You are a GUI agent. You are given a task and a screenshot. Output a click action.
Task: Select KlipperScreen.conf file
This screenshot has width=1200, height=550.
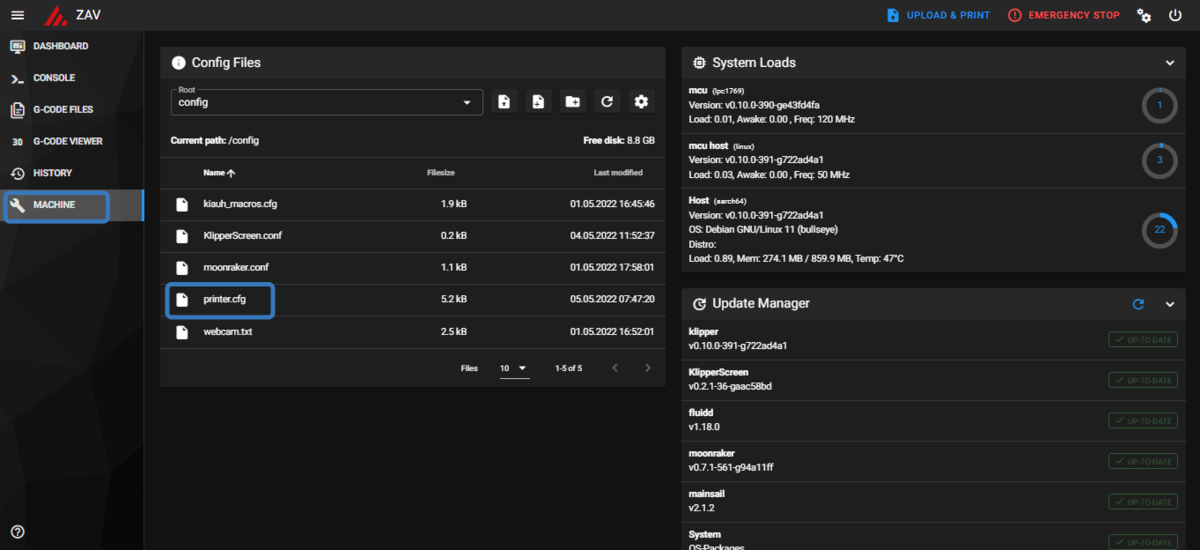coord(413,236)
